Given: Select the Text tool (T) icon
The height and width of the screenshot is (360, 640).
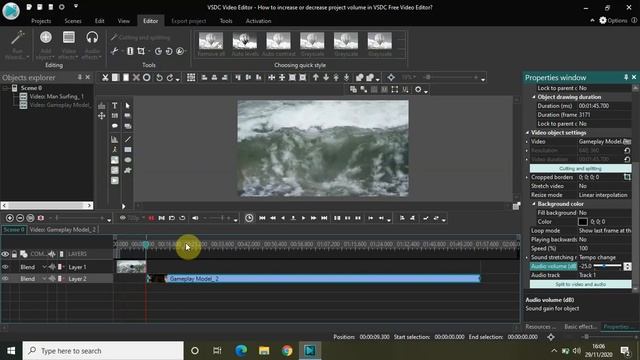Looking at the screenshot, I should [x=115, y=106].
